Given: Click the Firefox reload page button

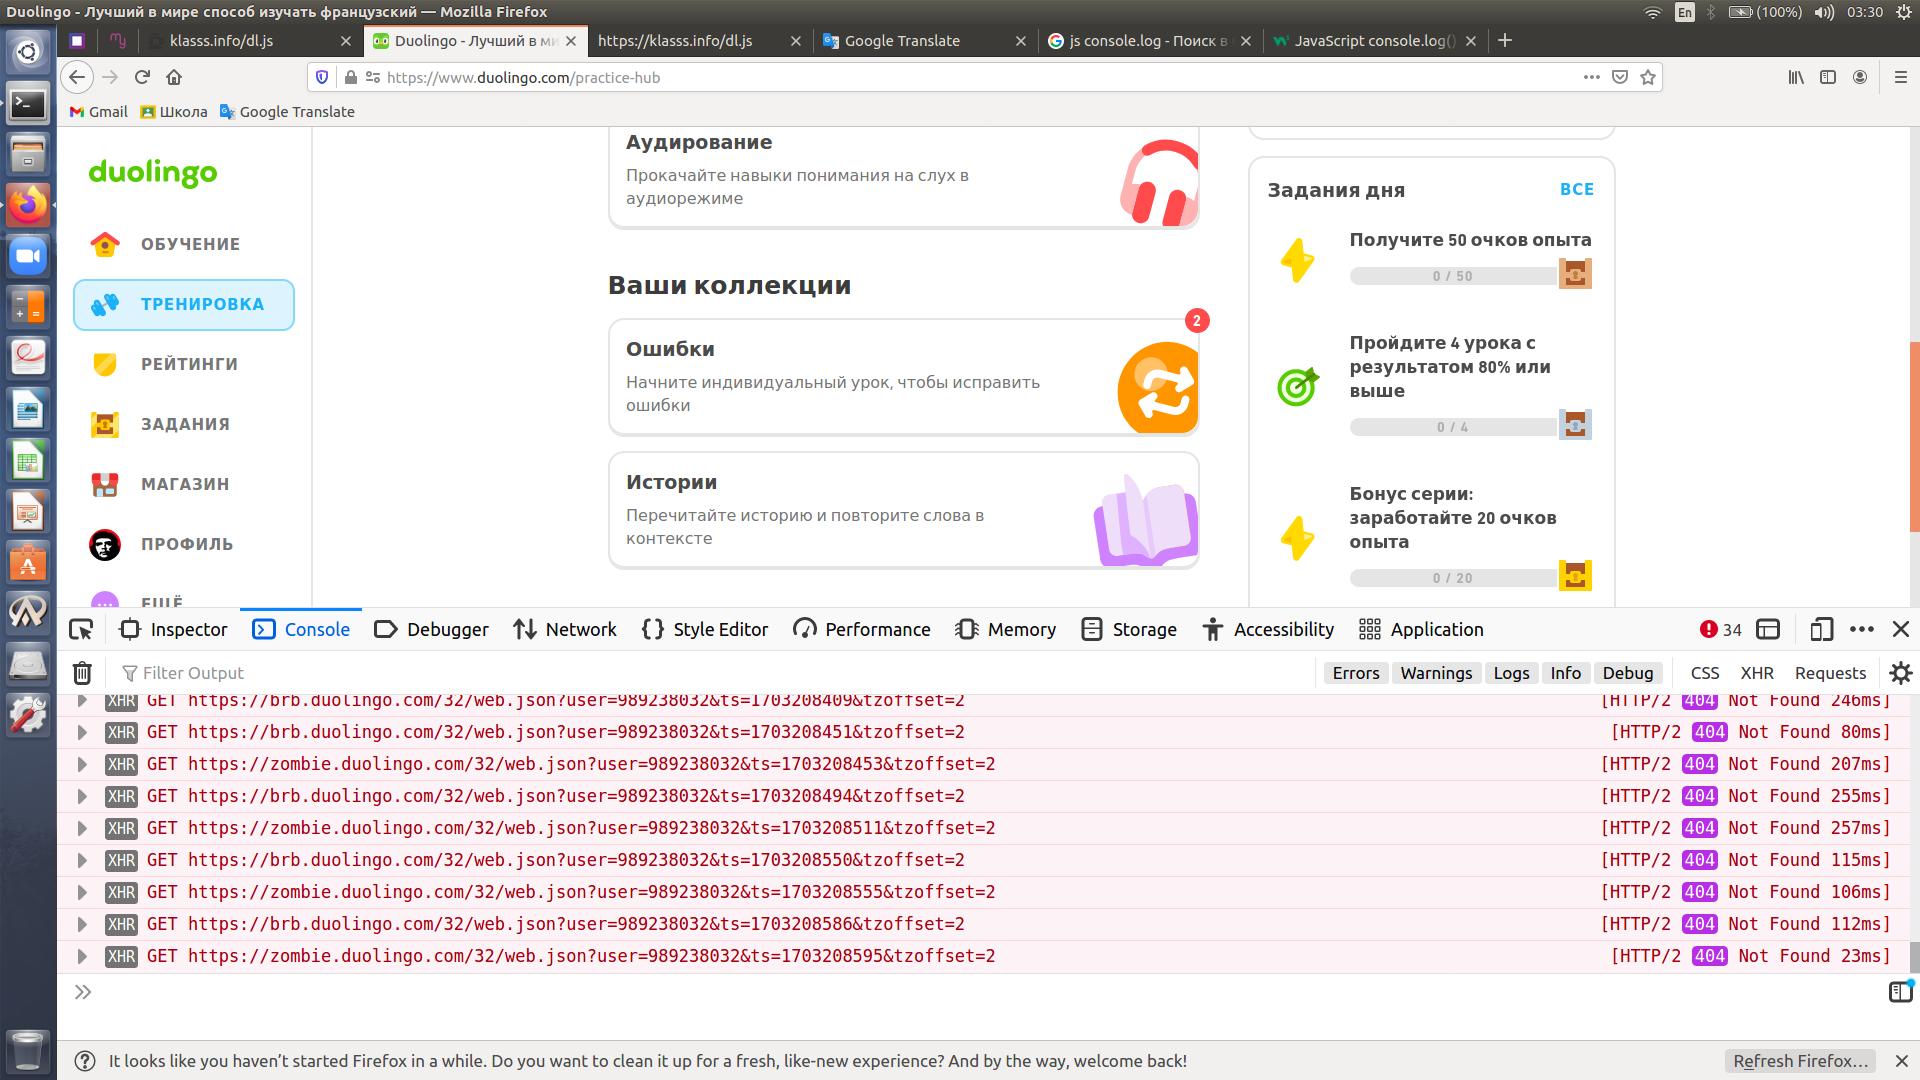Looking at the screenshot, I should click(142, 77).
